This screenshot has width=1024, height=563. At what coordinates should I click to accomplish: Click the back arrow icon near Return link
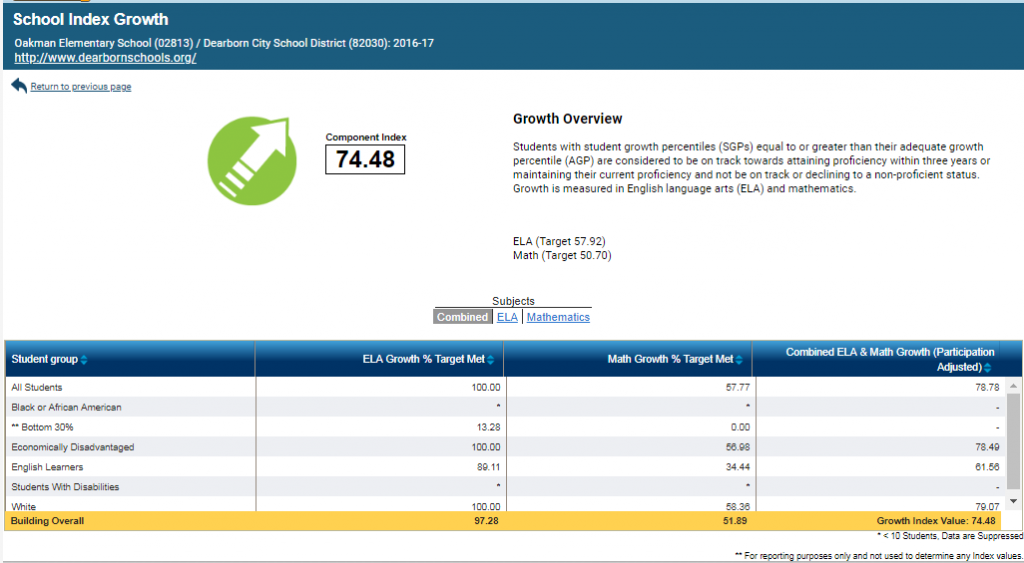(19, 86)
